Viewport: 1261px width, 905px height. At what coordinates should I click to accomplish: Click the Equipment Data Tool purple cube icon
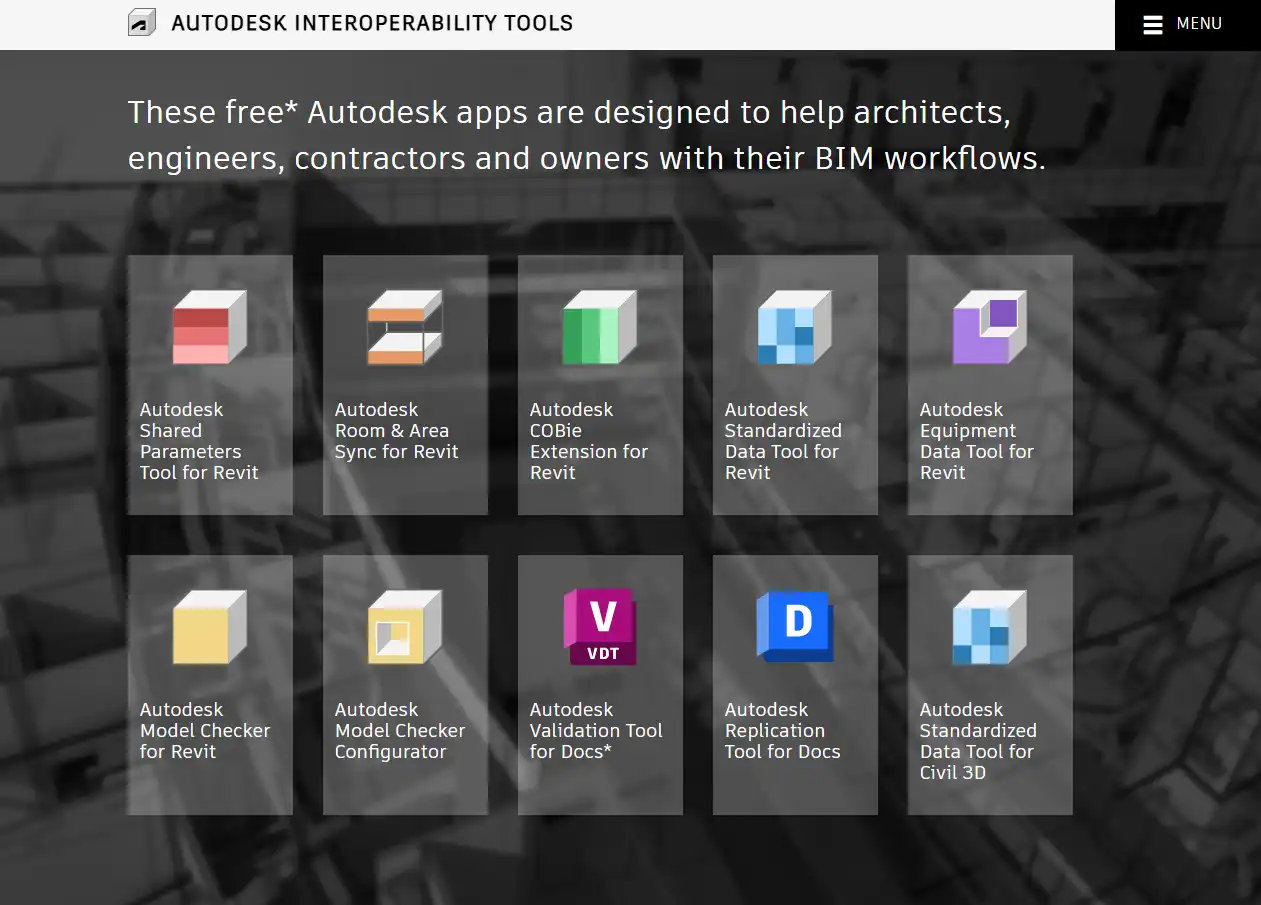[989, 327]
